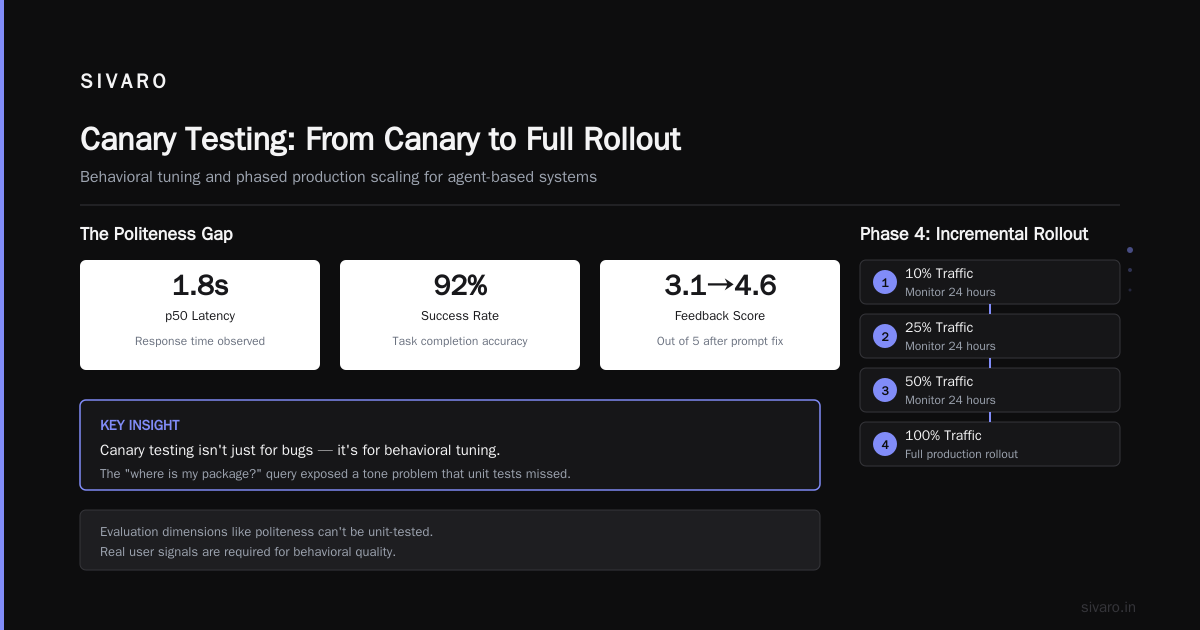Click the Phase 4: Incremental Rollout heading
This screenshot has height=630, width=1200.
[974, 234]
